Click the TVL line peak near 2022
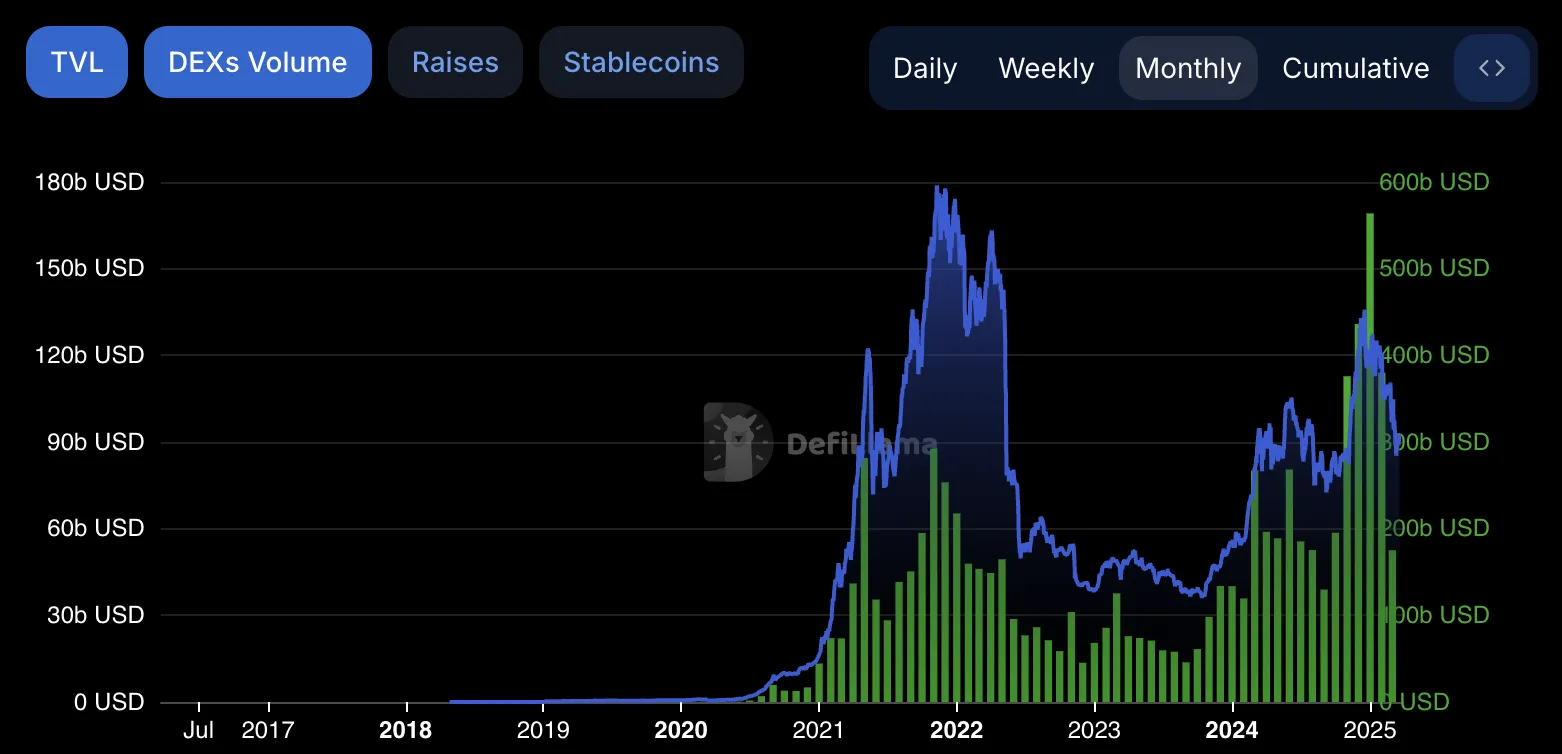 (x=937, y=188)
